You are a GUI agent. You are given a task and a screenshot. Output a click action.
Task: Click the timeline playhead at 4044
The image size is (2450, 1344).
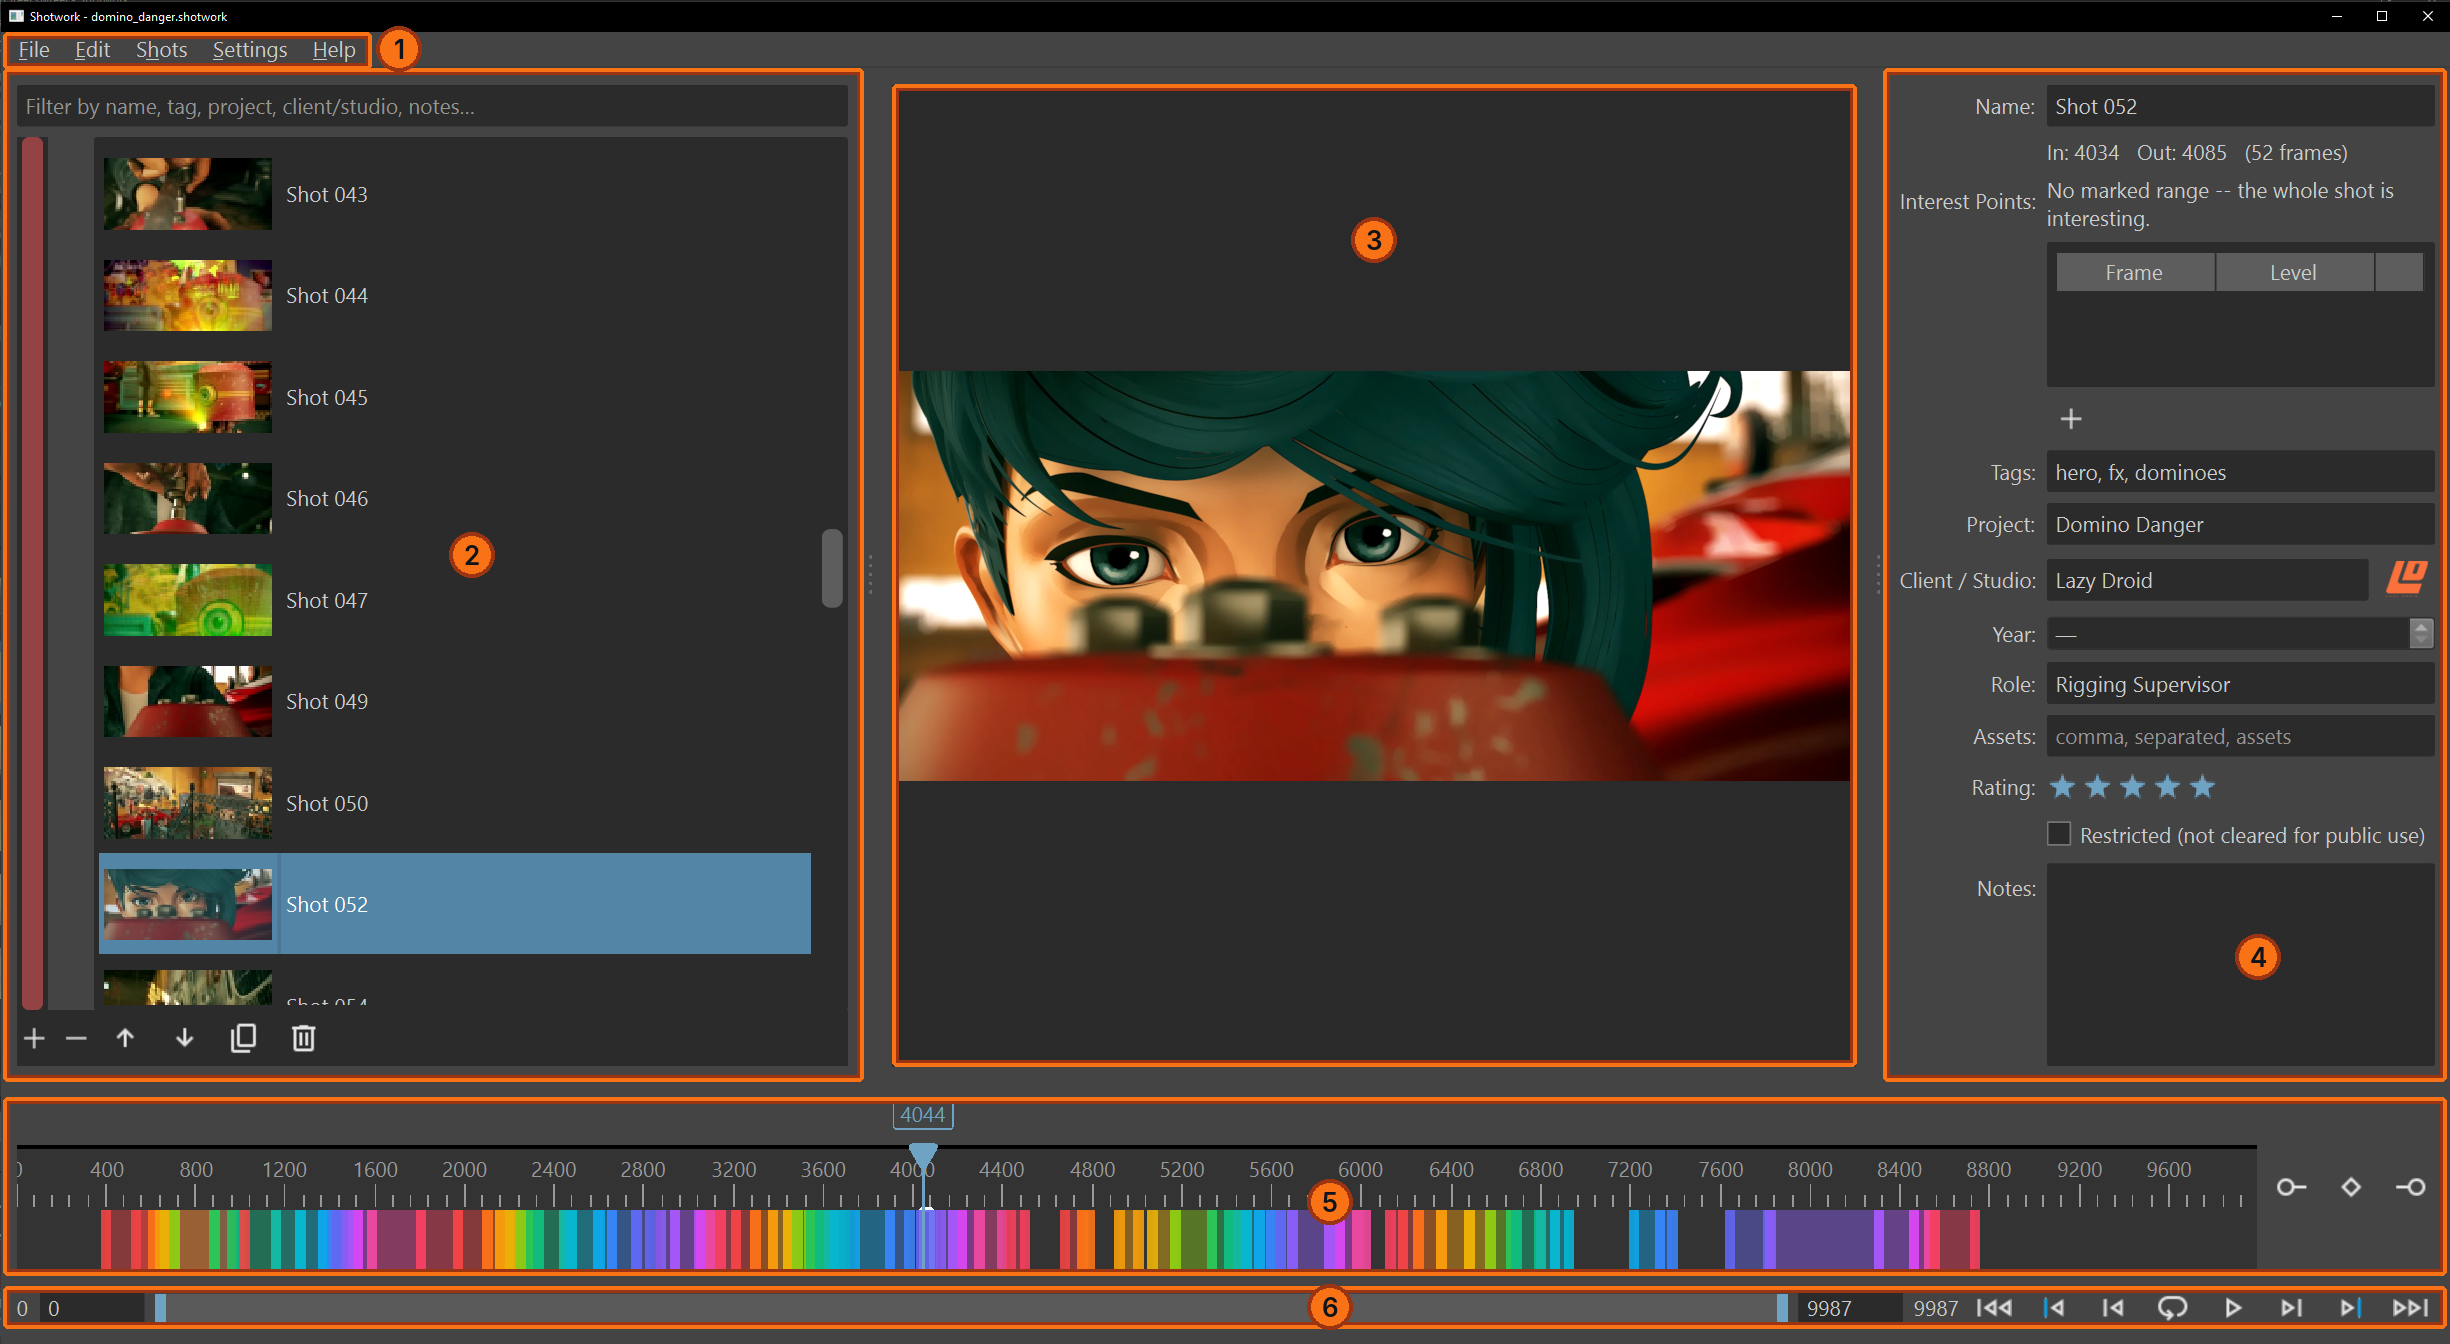pyautogui.click(x=923, y=1156)
